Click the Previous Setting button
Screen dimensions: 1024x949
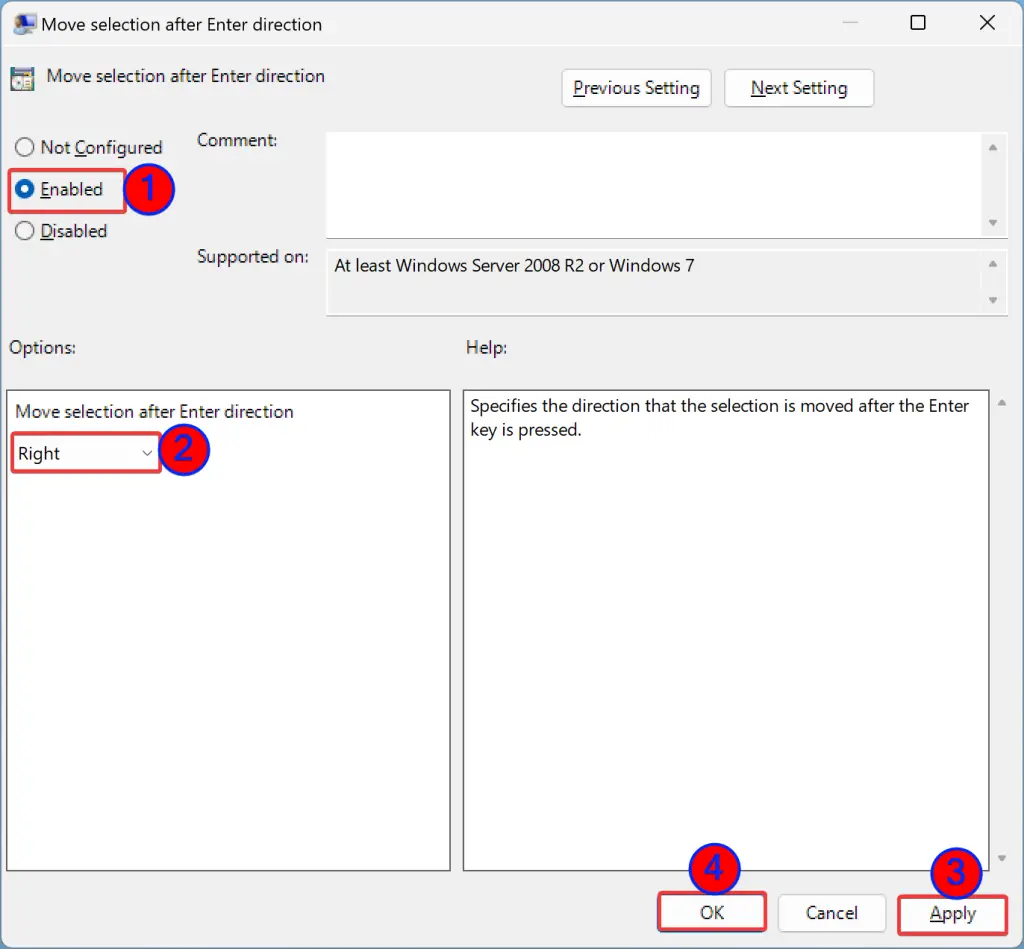click(x=636, y=88)
